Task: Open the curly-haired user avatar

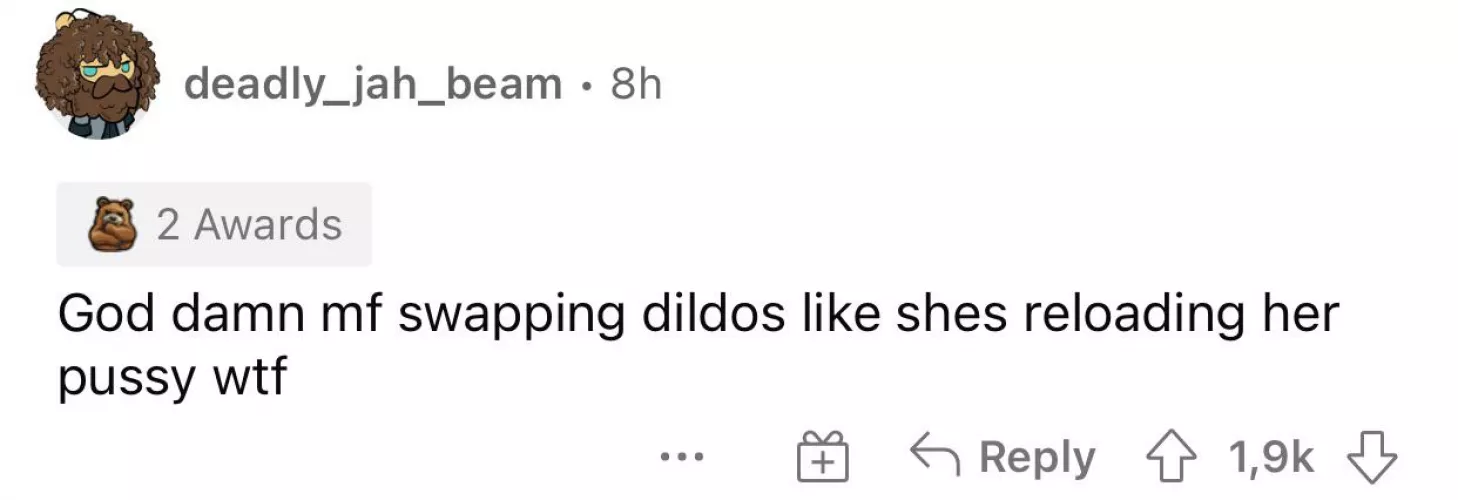Action: [x=96, y=76]
